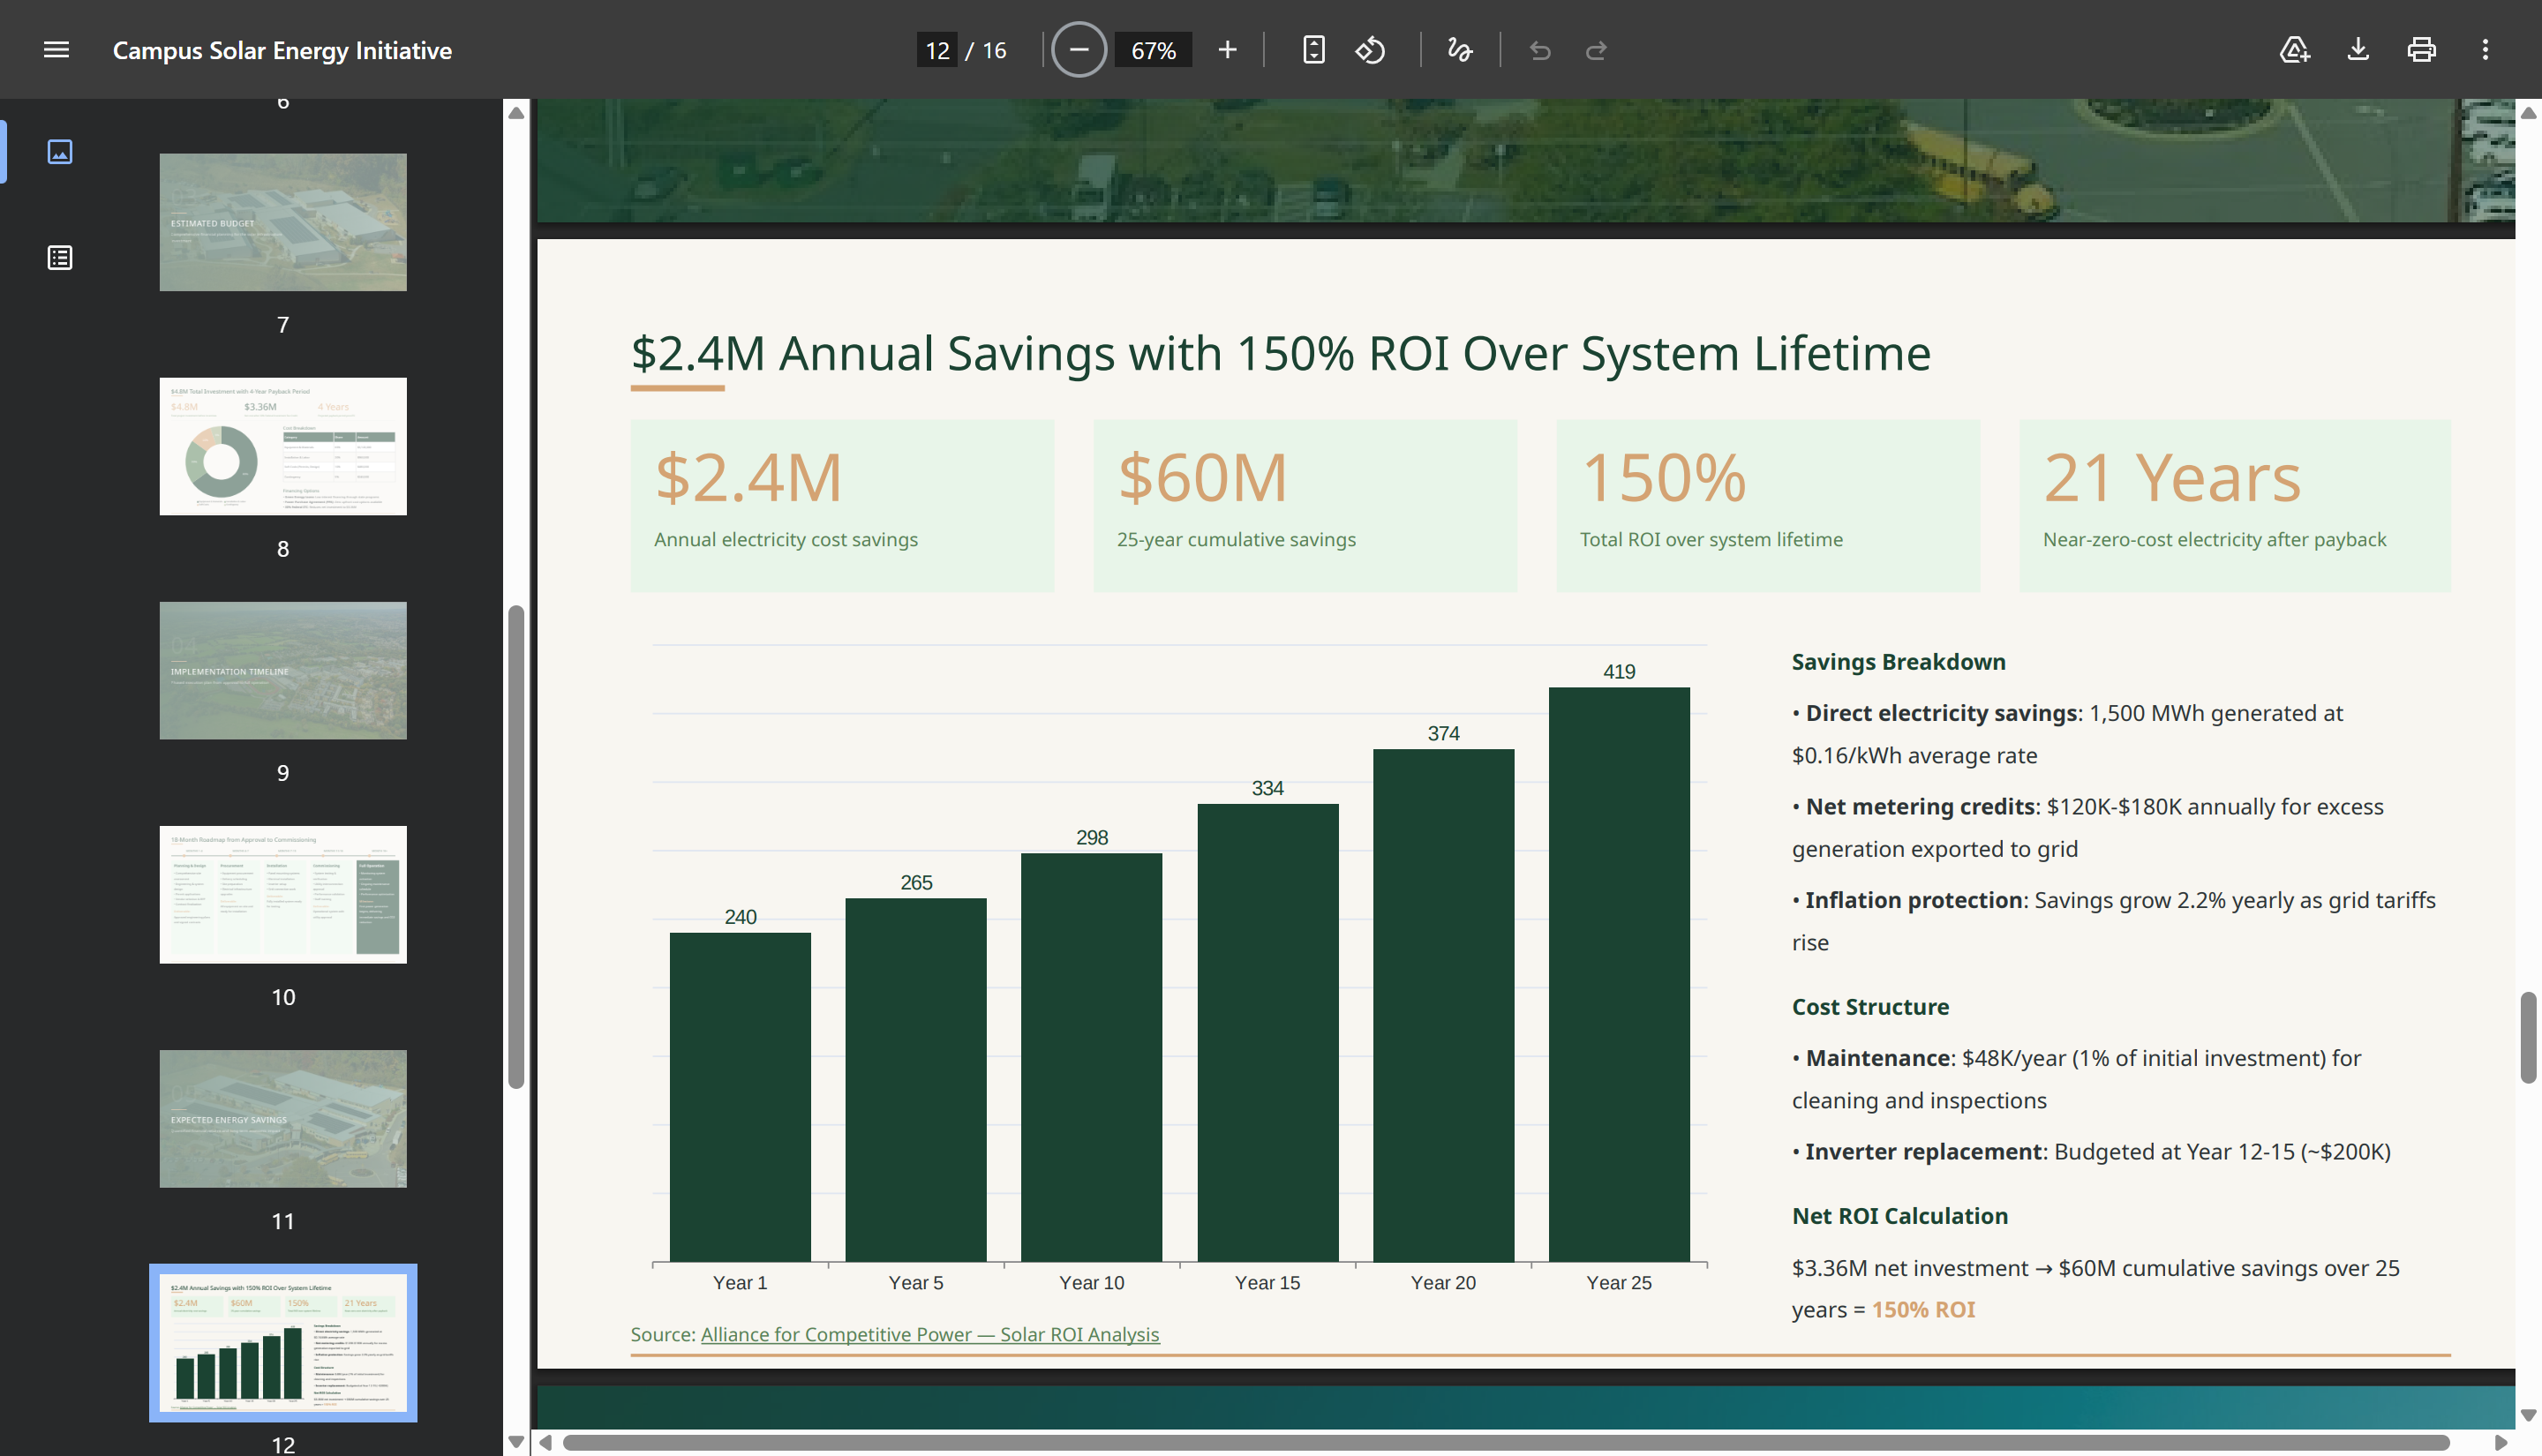Click the page number input field
2542x1456 pixels.
pos(937,50)
